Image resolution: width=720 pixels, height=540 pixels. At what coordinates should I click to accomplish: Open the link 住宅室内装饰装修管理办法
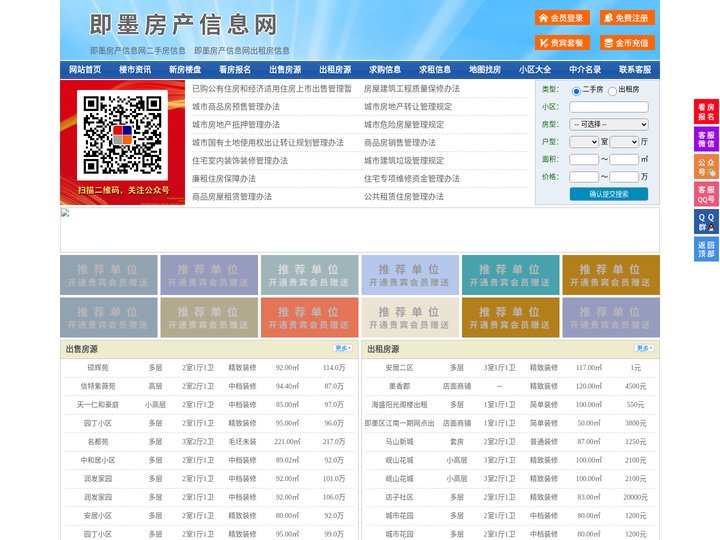coord(240,161)
